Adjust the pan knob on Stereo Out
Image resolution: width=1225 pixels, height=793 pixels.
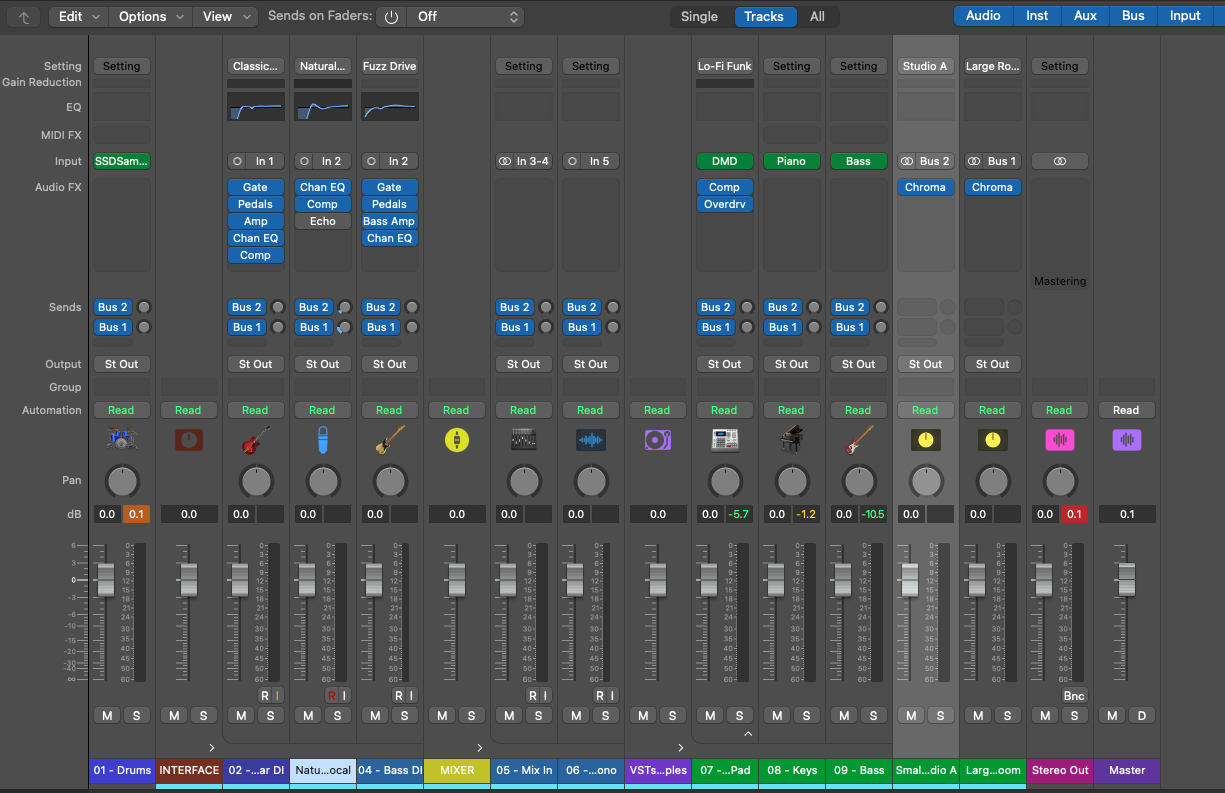[x=1059, y=481]
